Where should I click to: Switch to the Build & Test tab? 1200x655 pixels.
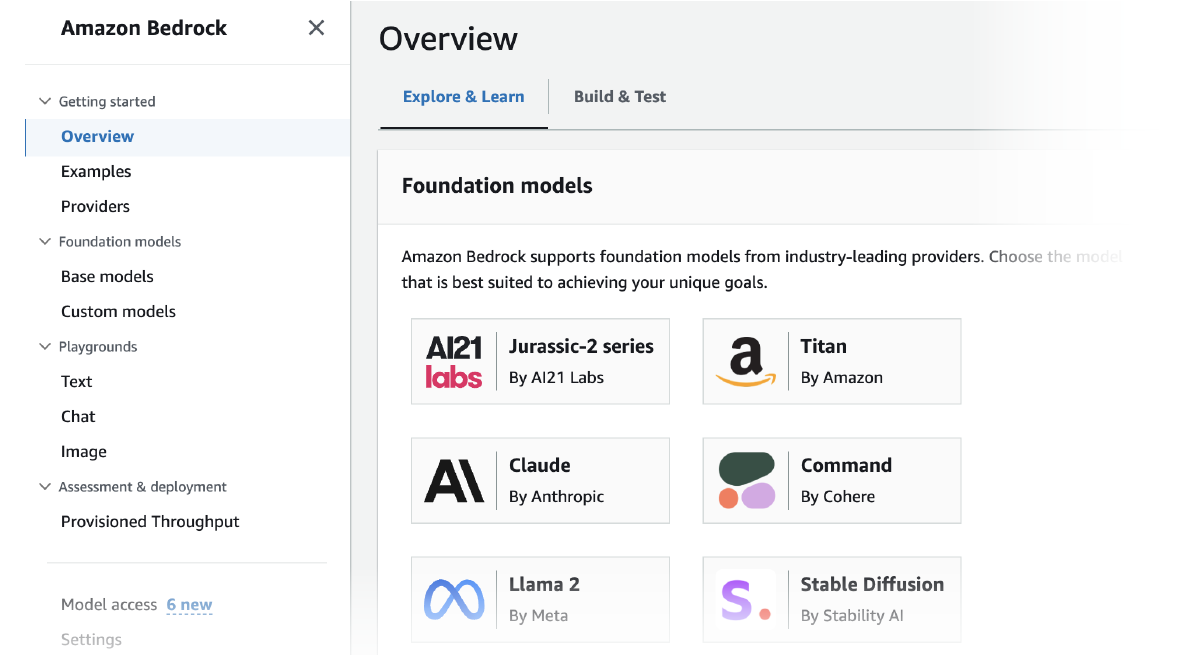[620, 97]
